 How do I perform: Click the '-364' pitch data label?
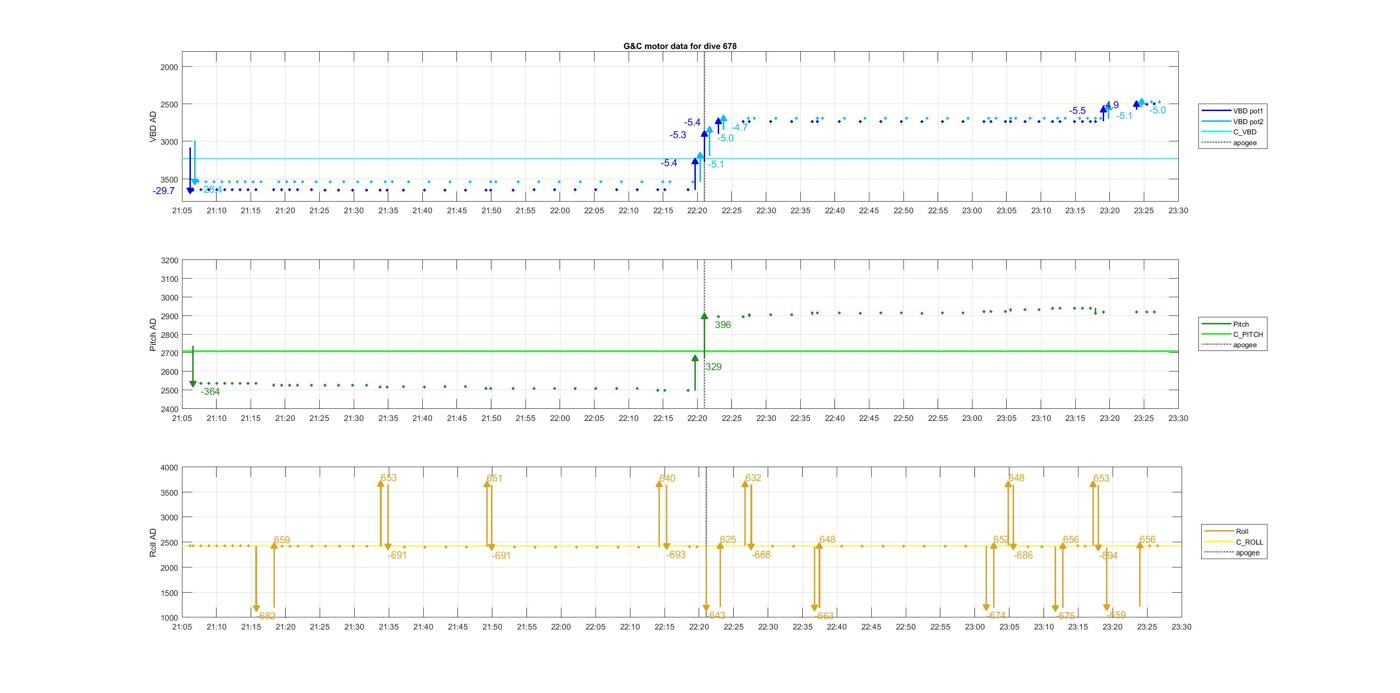(x=210, y=392)
